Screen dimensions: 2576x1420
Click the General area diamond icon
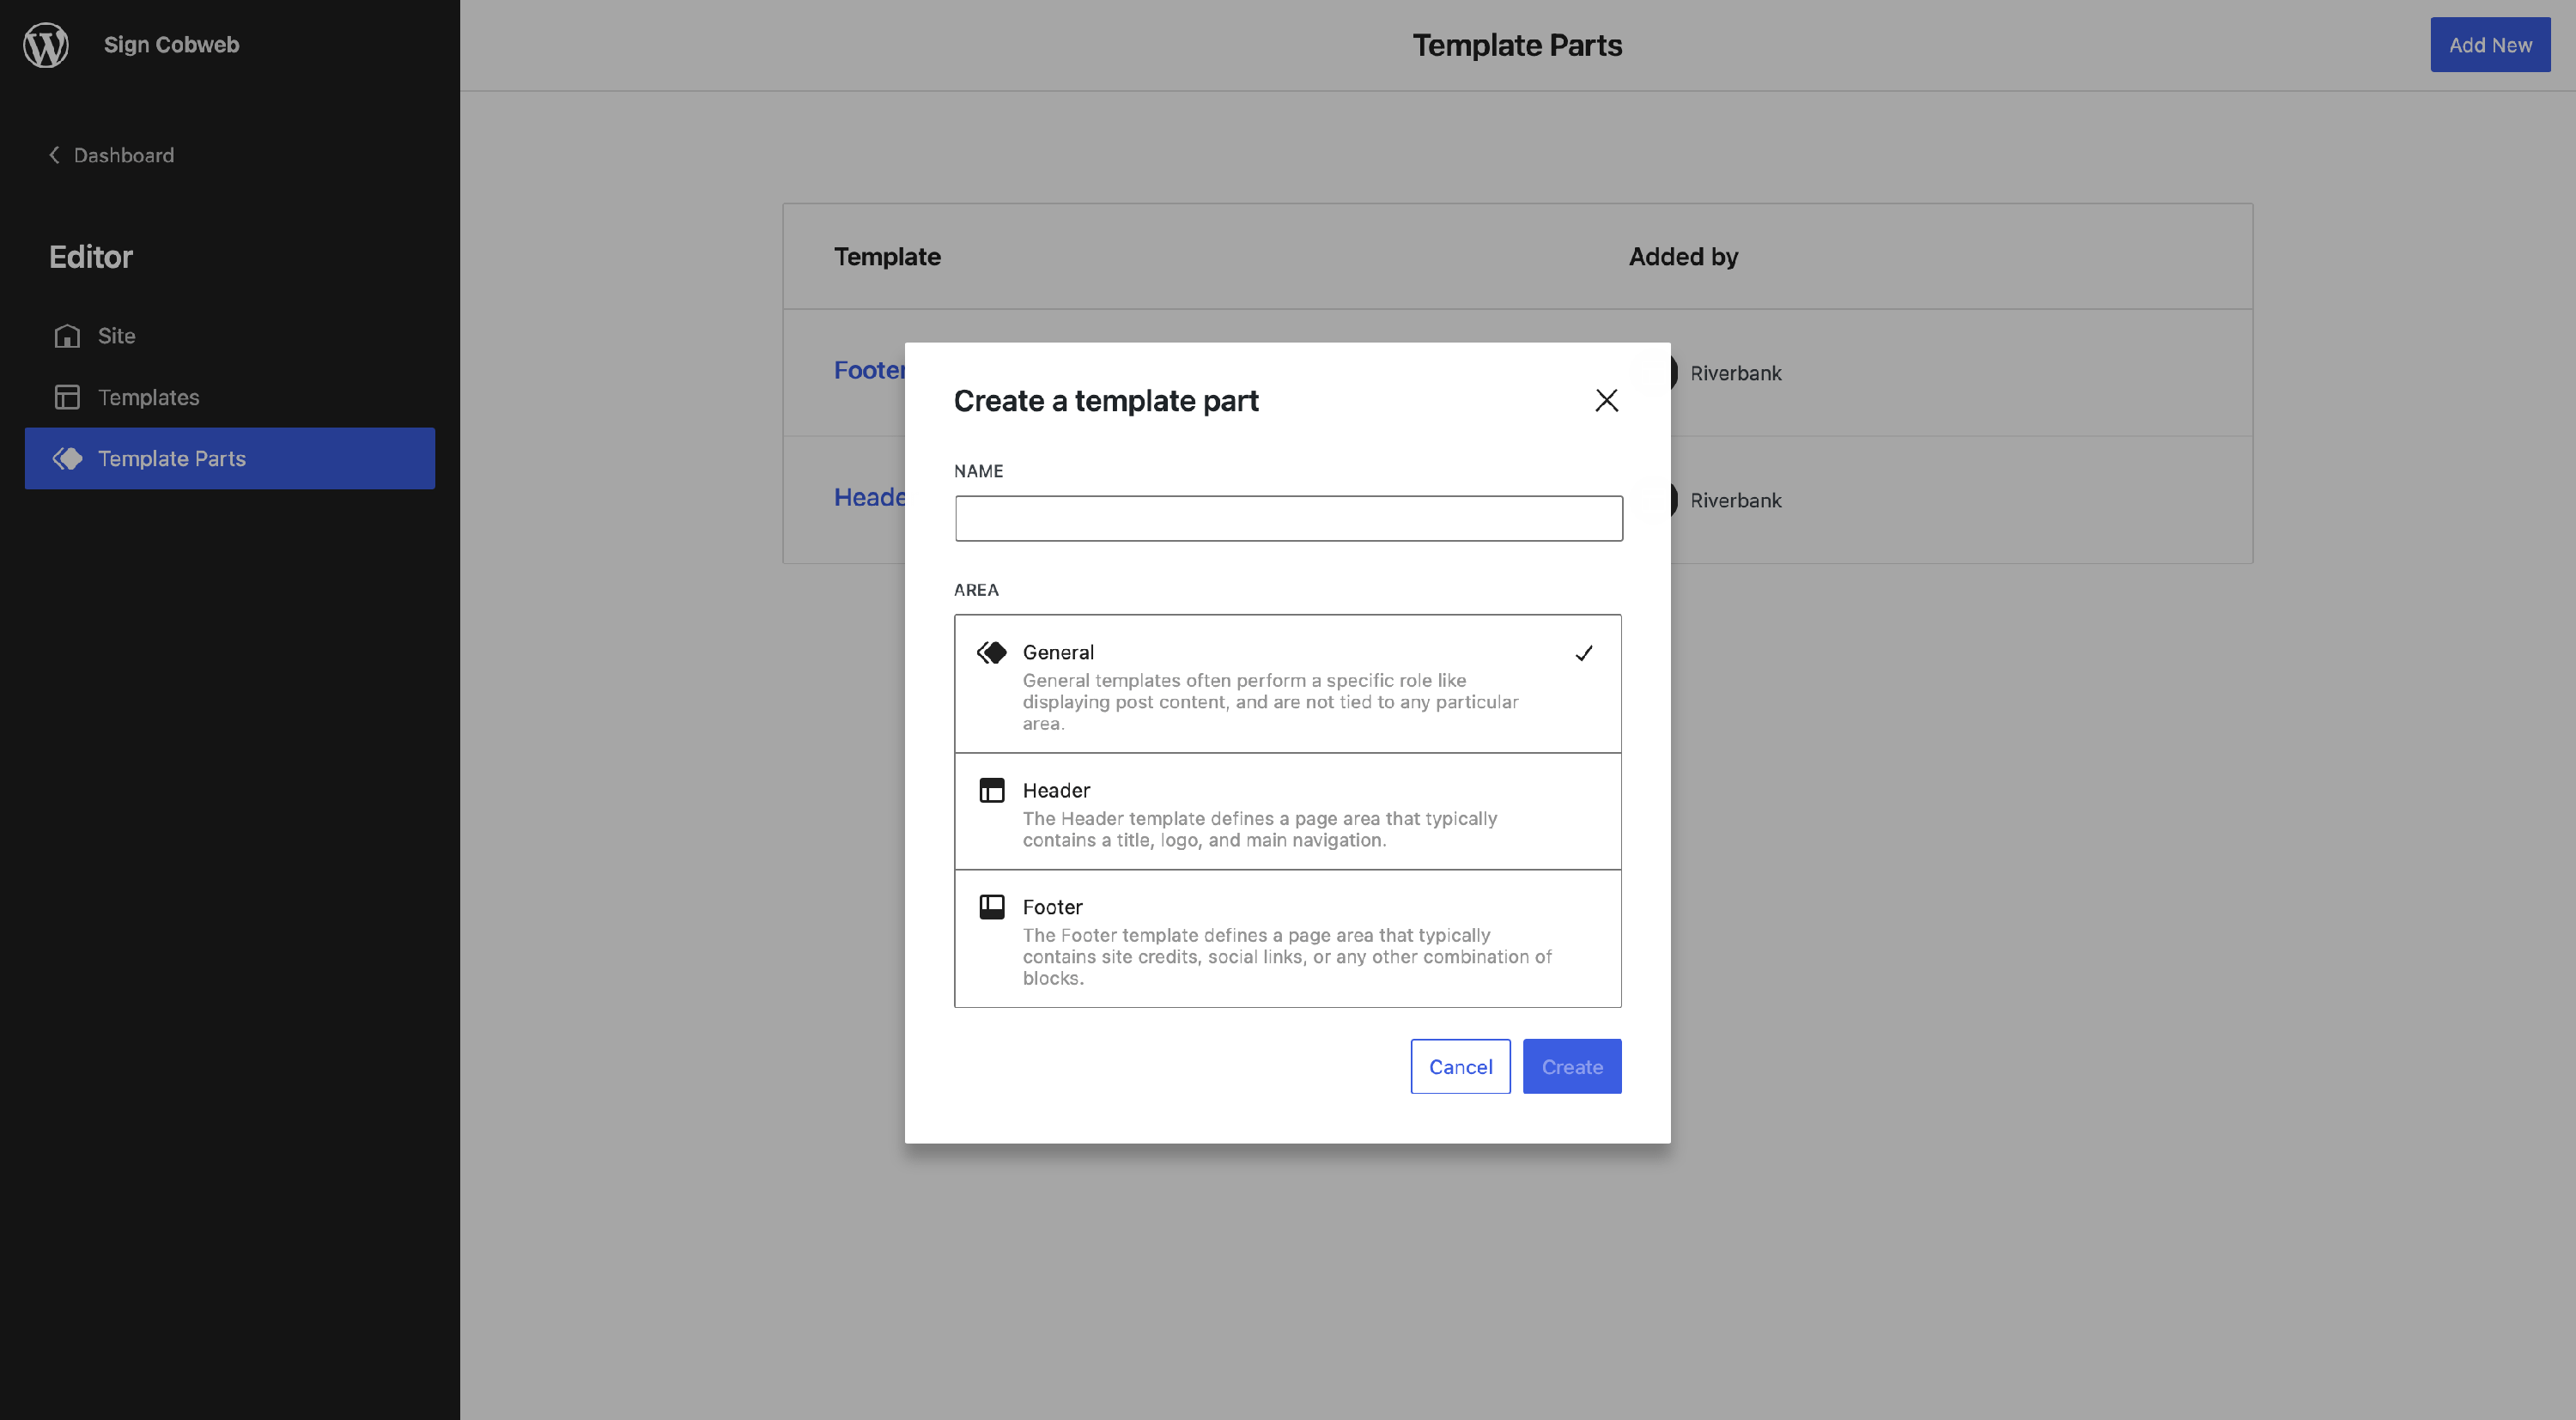991,653
